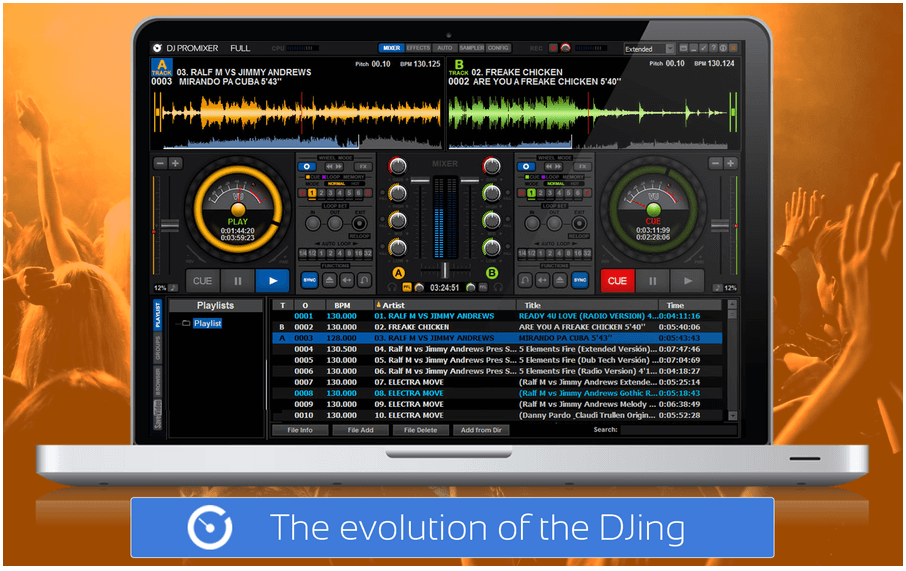The image size is (906, 571).
Task: Click deck A loop-back function icon
Action: pyautogui.click(x=365, y=280)
